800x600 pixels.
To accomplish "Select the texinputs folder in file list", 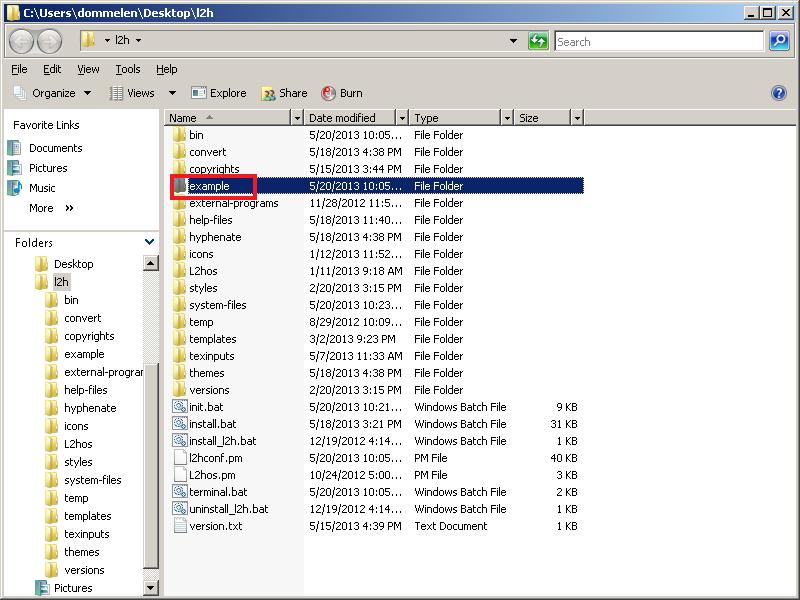I will tap(212, 356).
